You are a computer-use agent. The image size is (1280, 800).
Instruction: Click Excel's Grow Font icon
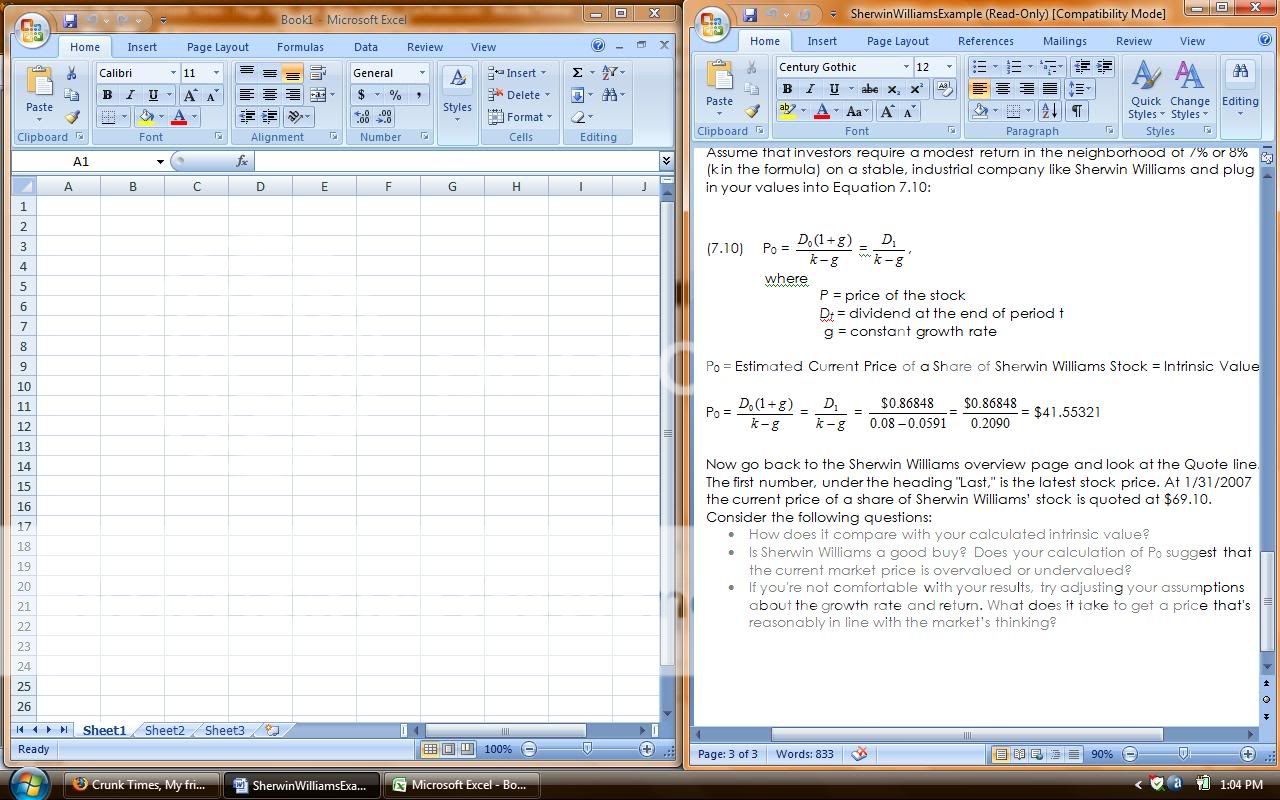tap(190, 95)
